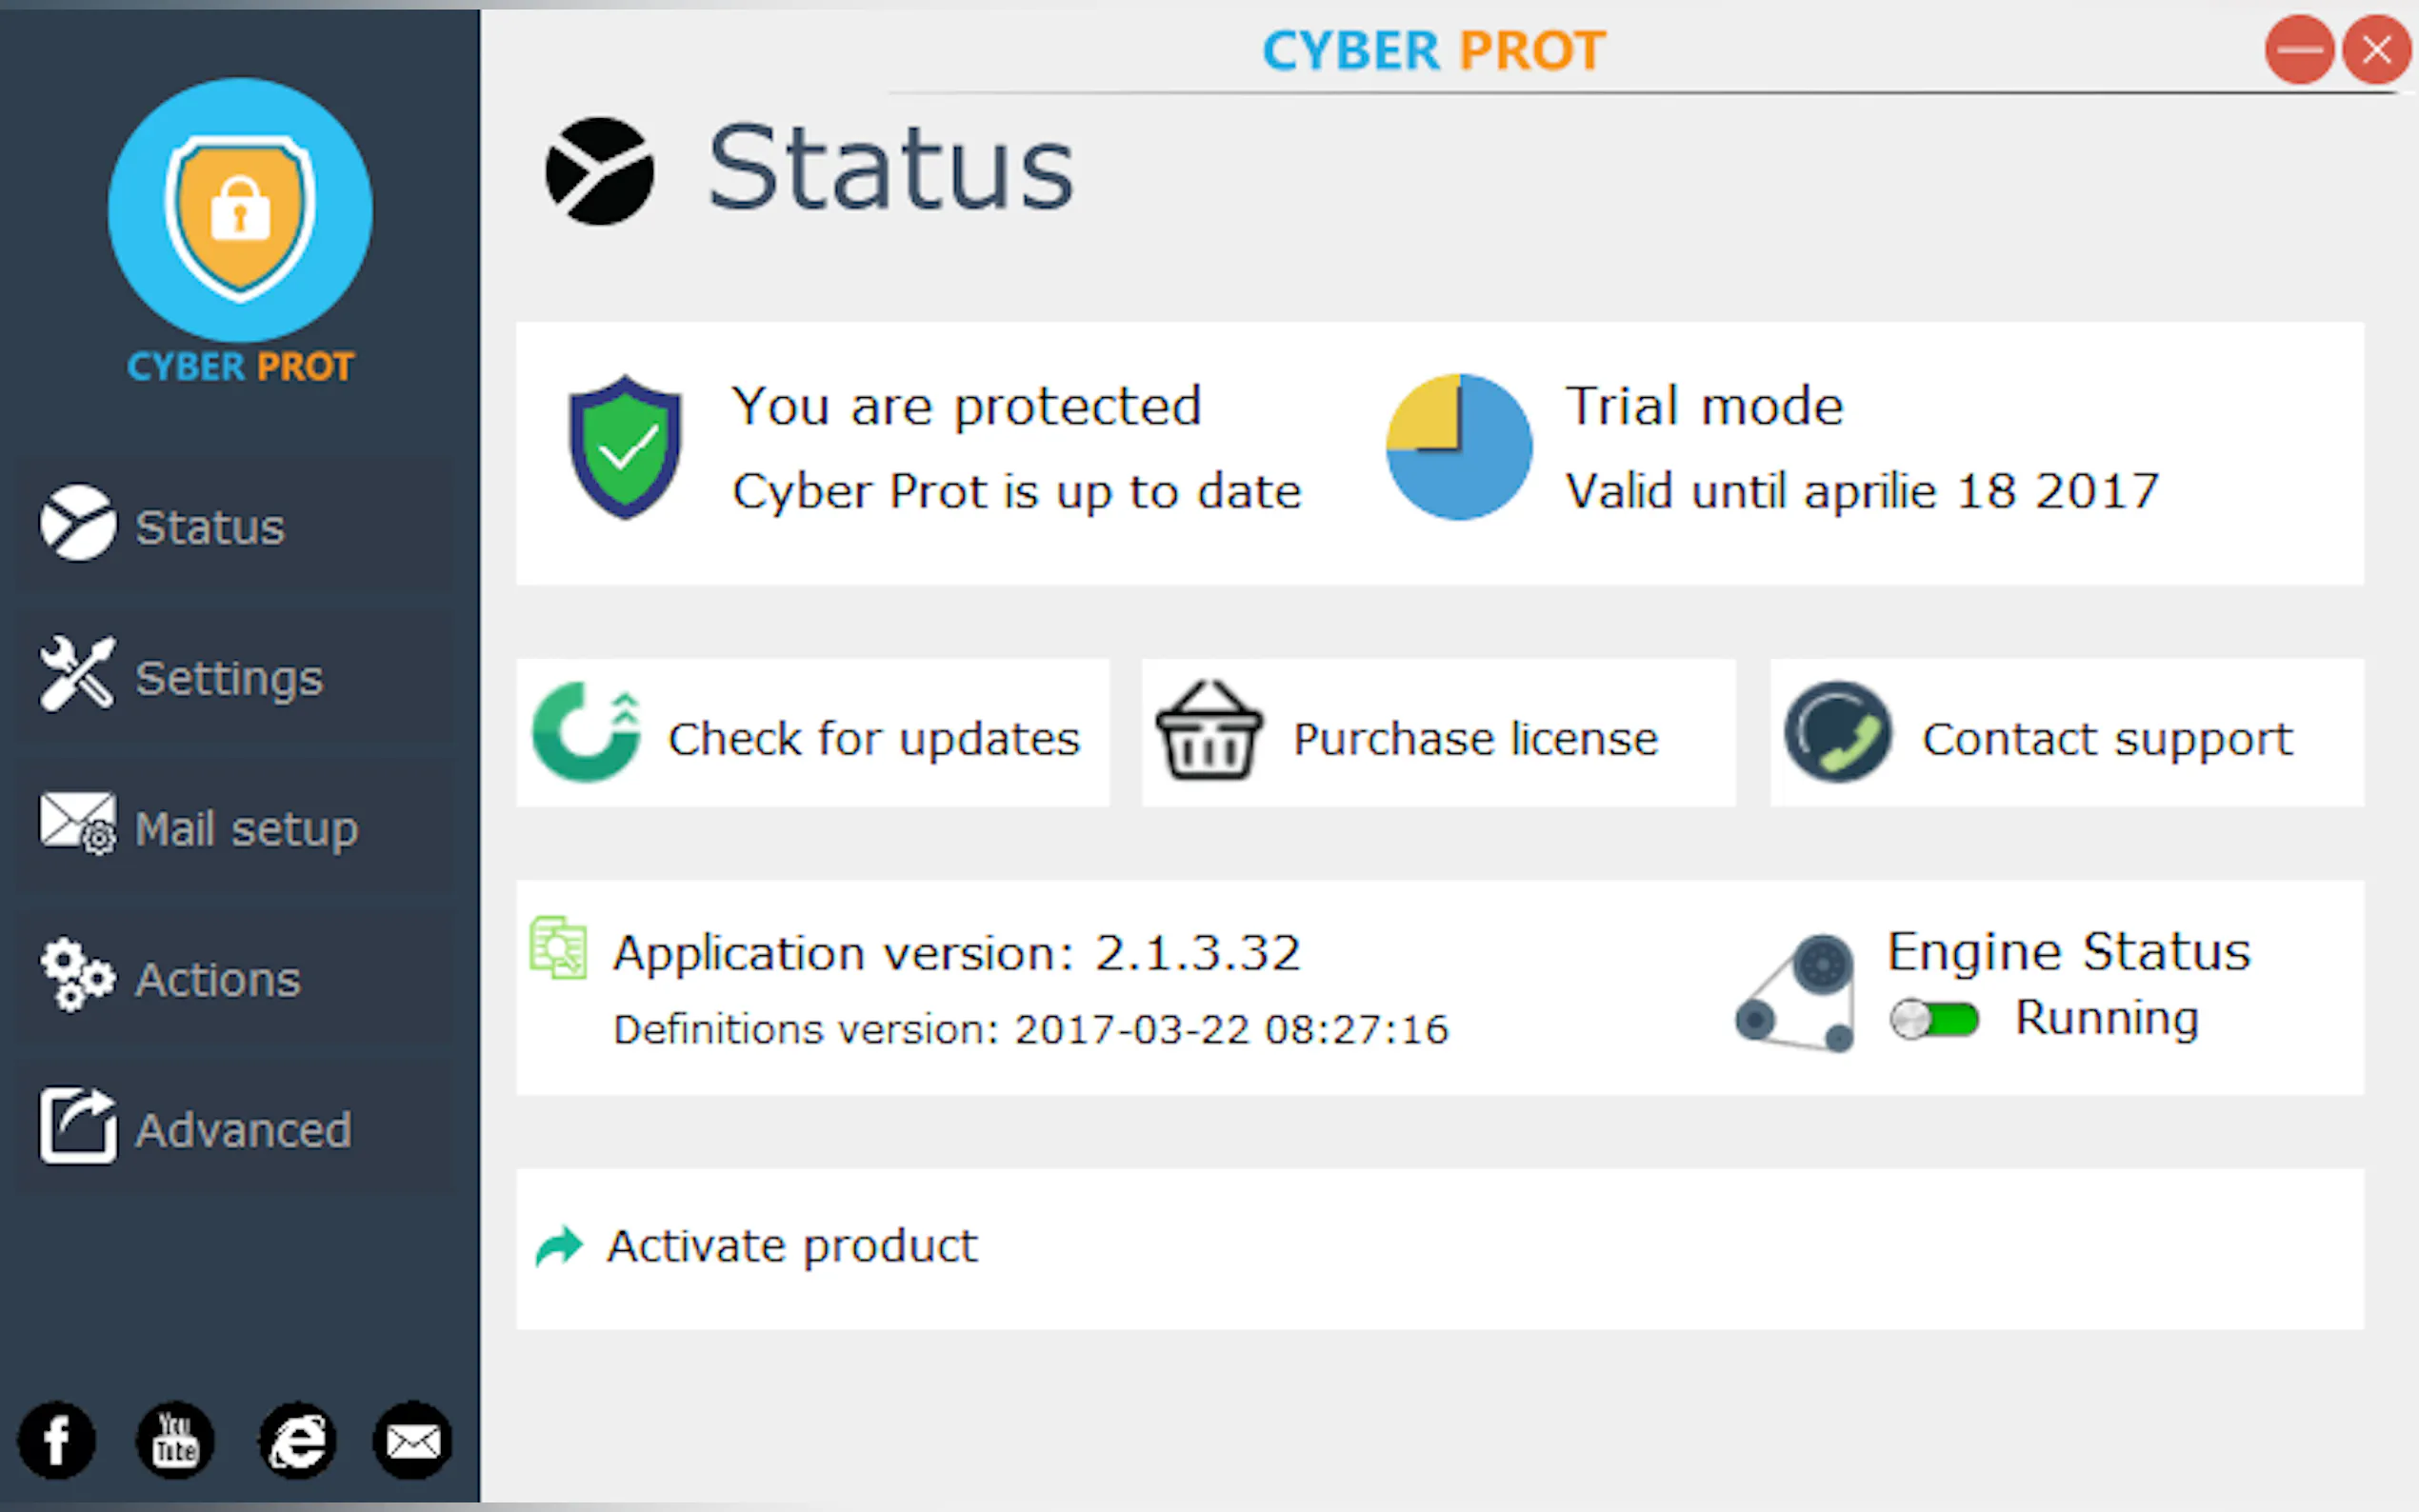Select Actions in the sidebar

click(217, 980)
